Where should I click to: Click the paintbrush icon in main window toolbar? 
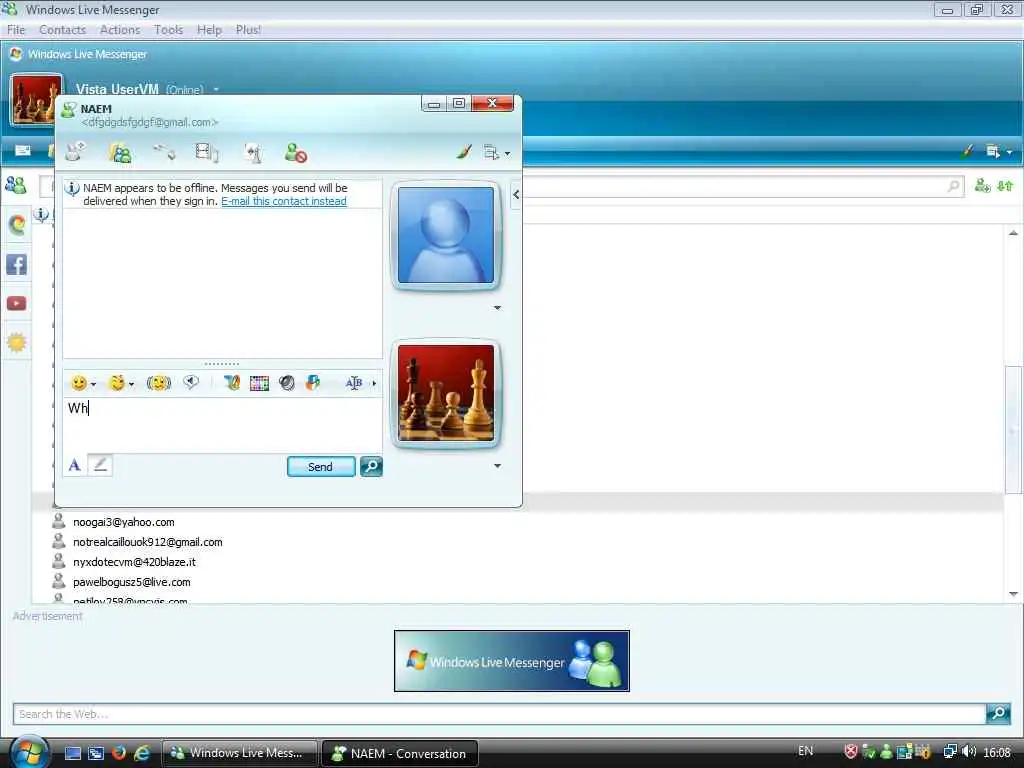(x=967, y=152)
